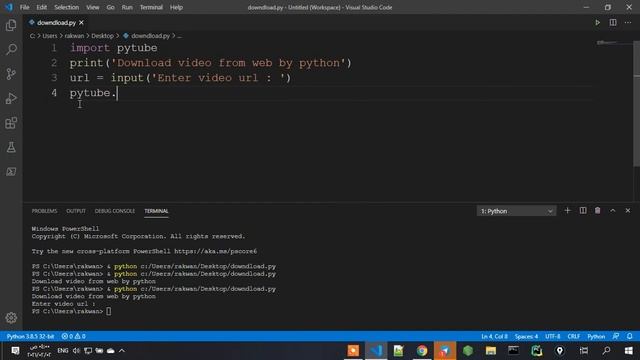Open the Run menu
The height and width of the screenshot is (360, 640).
(x=127, y=7)
